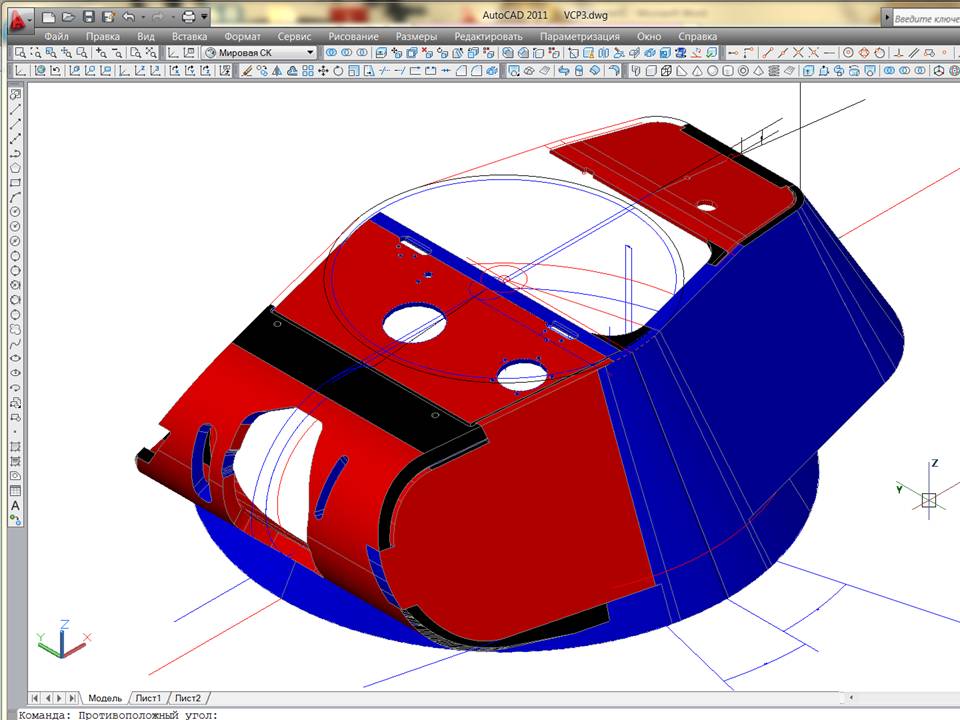Click the Snap to Endpoint icon
The height and width of the screenshot is (720, 960).
(x=768, y=53)
